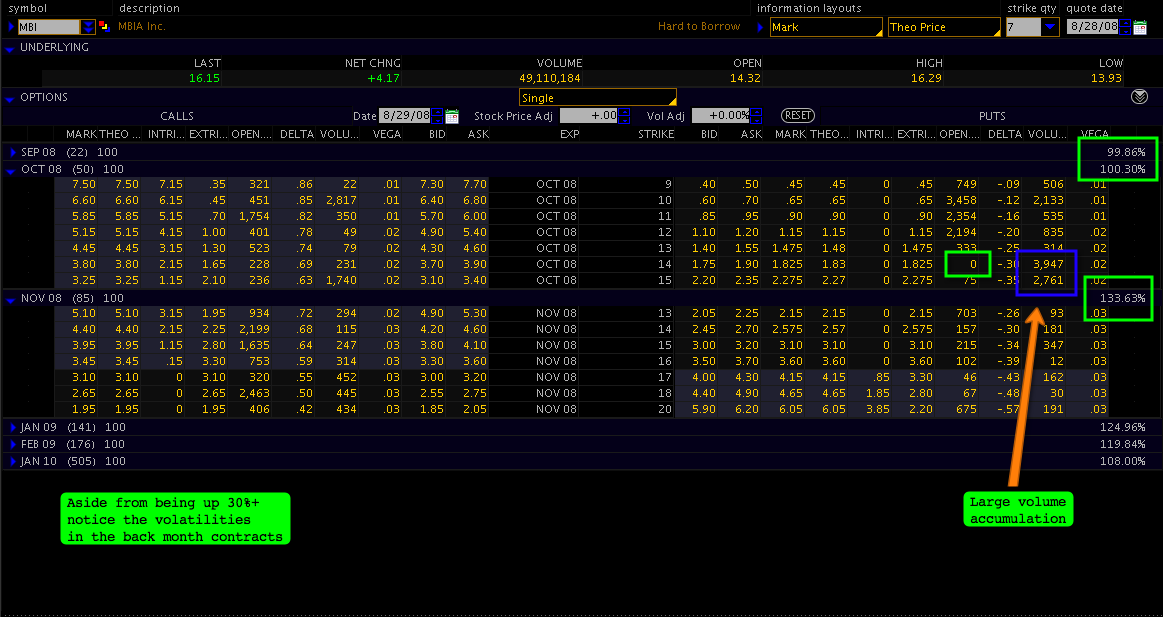
Task: Click the round double-chevron icon above PUTS
Action: click(x=1139, y=97)
